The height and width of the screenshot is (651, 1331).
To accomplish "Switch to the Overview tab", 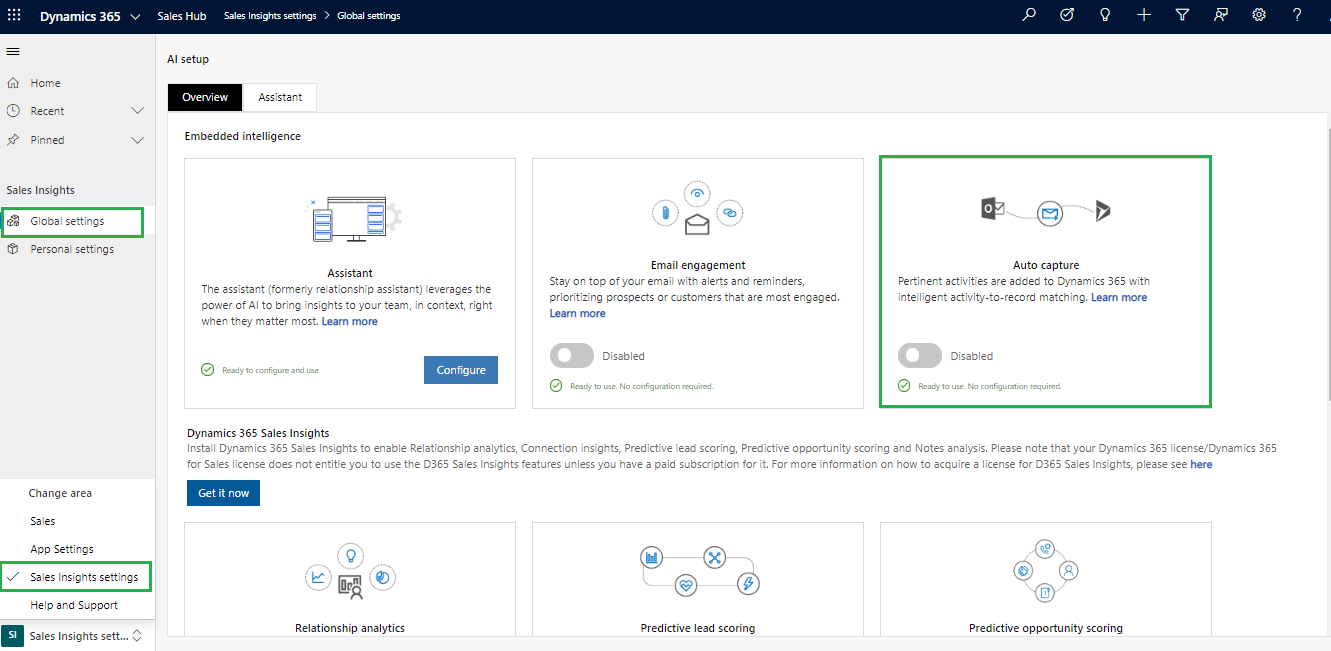I will point(205,97).
